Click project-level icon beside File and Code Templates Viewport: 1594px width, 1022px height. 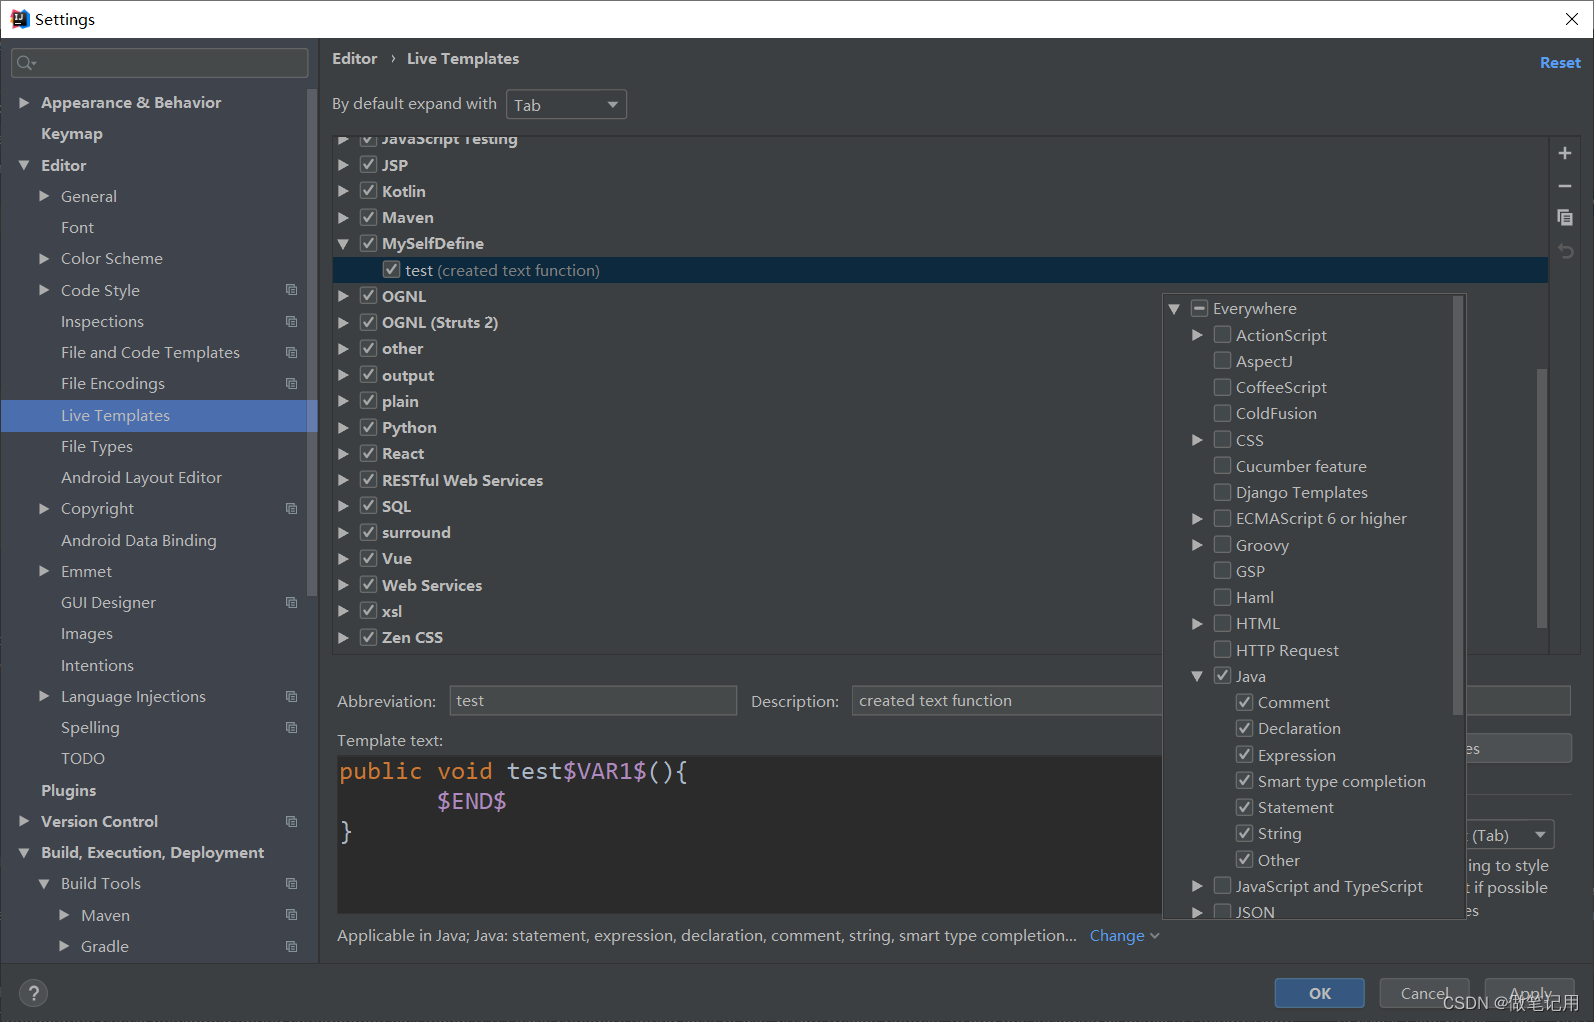pyautogui.click(x=291, y=352)
